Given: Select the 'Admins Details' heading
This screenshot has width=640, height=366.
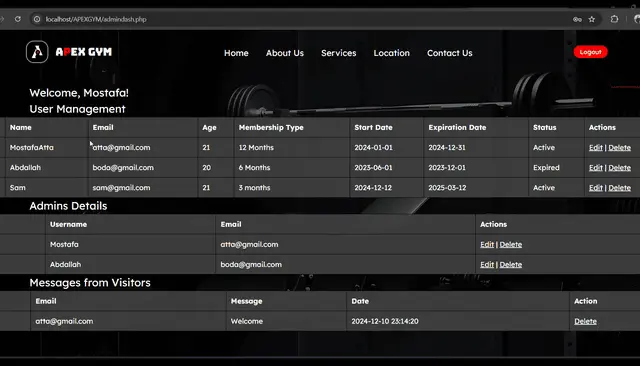Looking at the screenshot, I should 68,206.
